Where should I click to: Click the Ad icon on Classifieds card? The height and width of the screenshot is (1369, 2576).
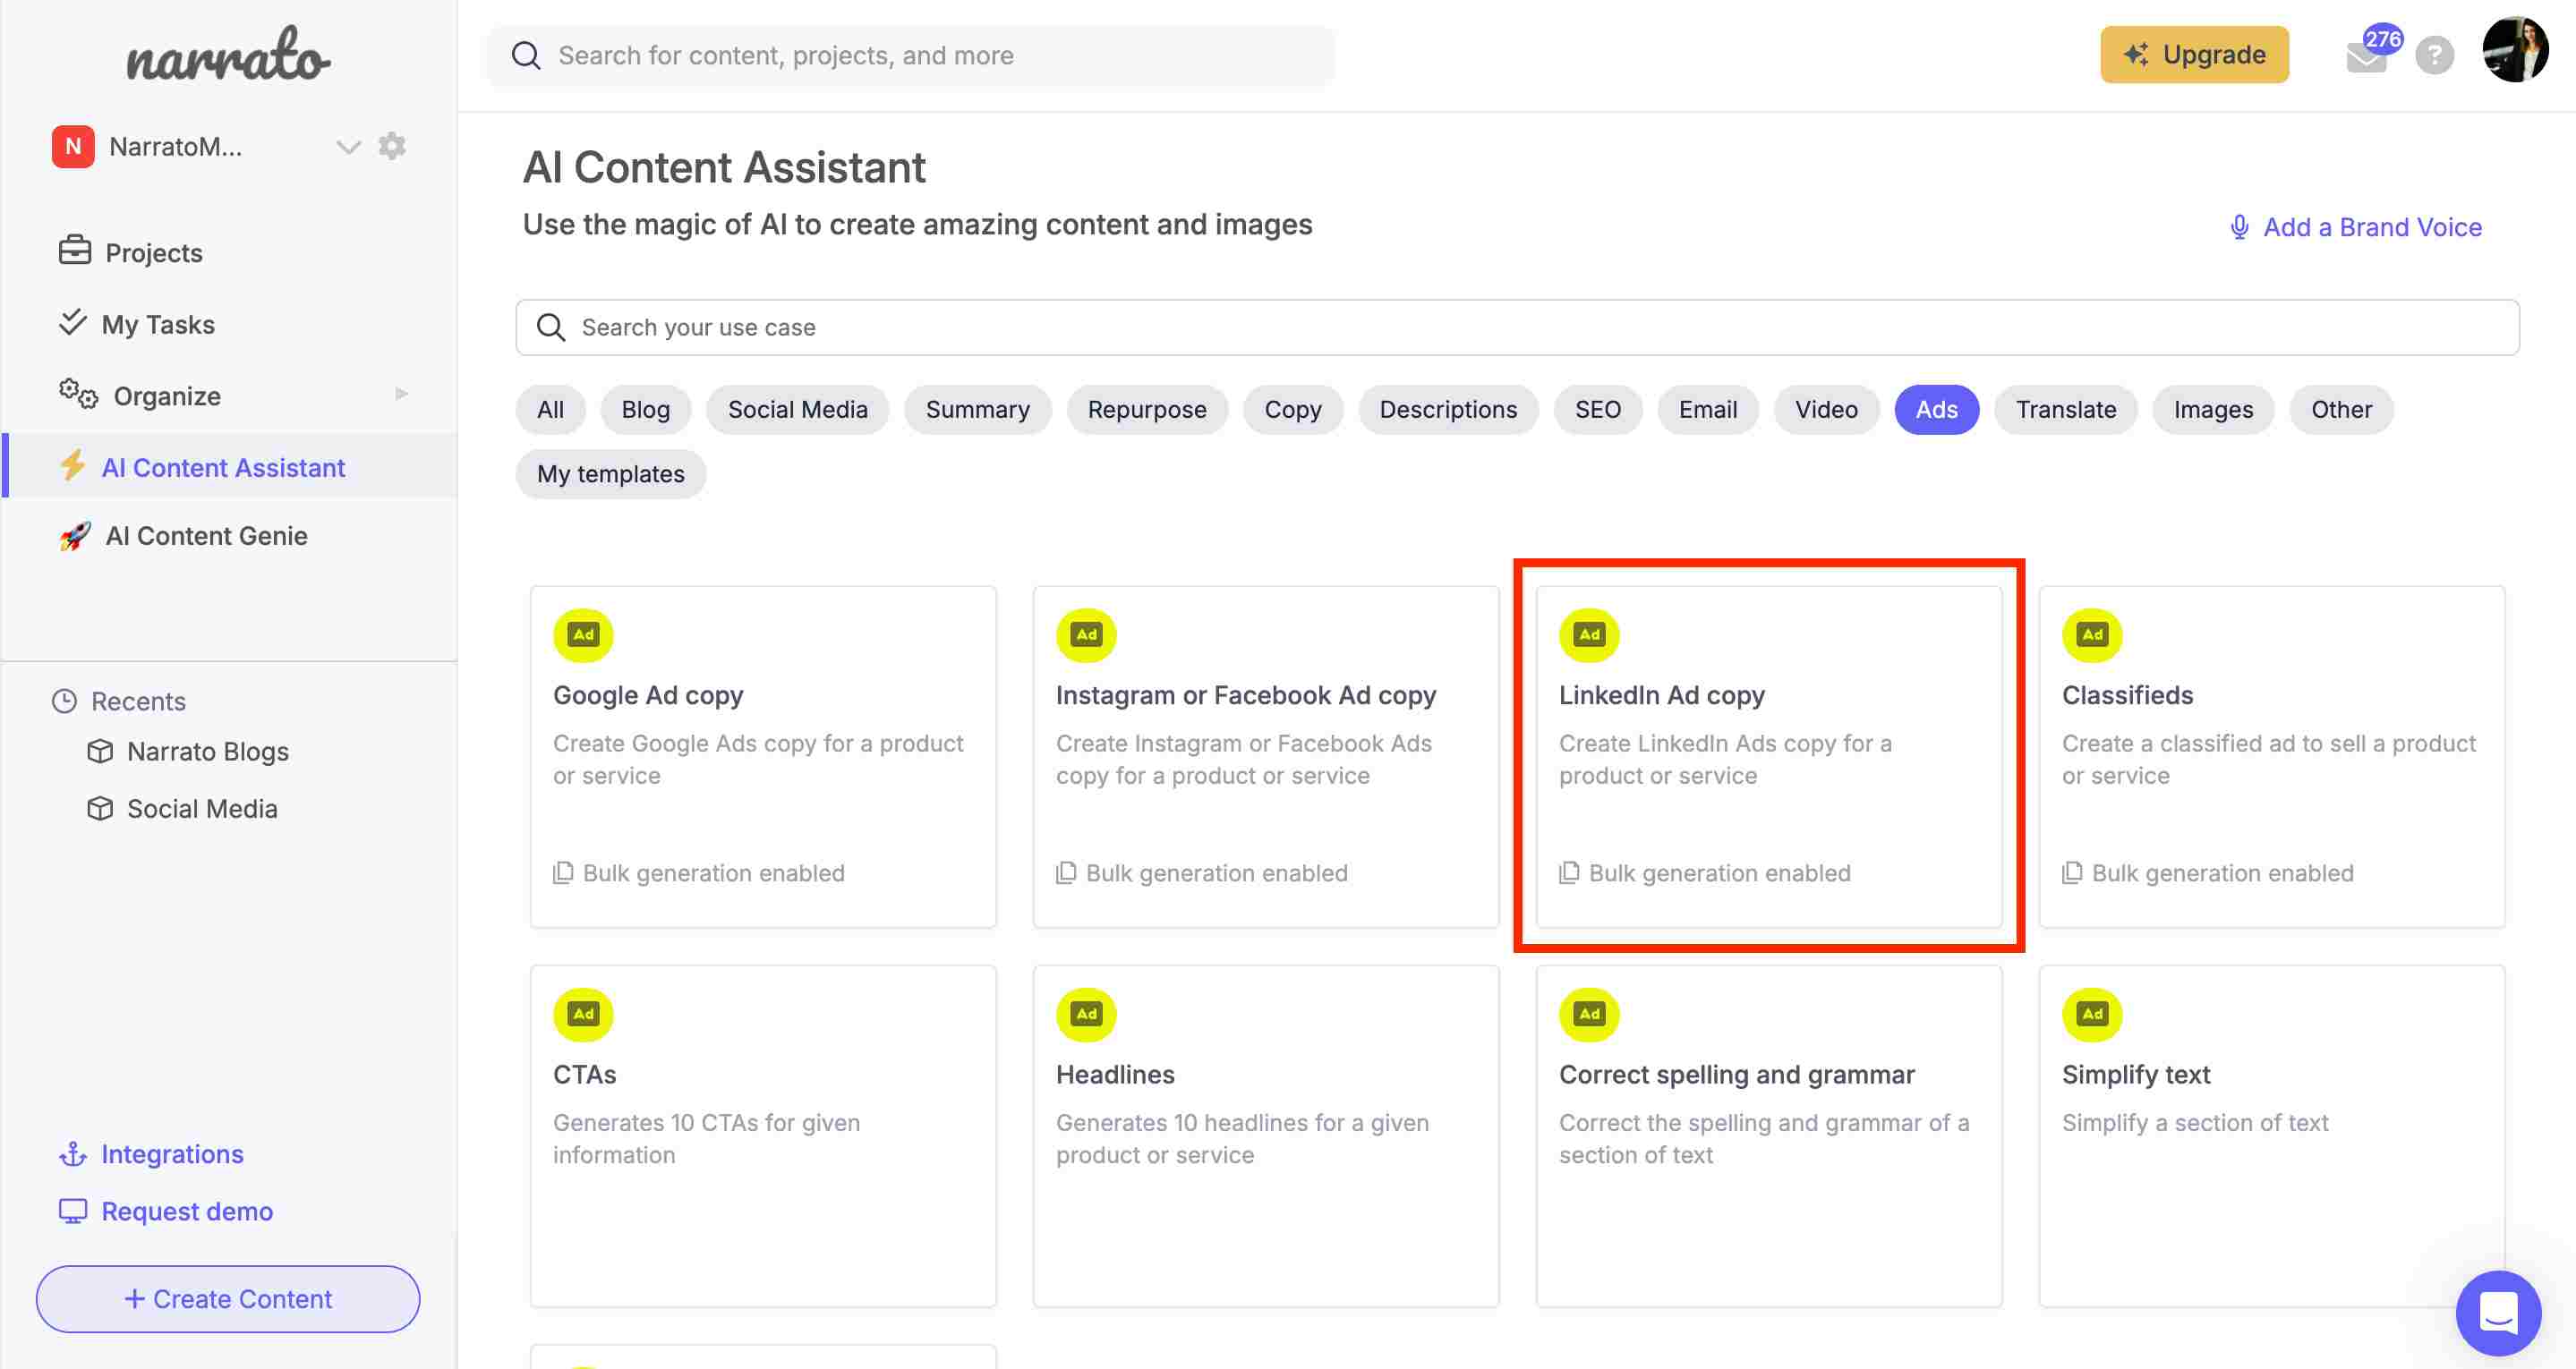tap(2092, 634)
